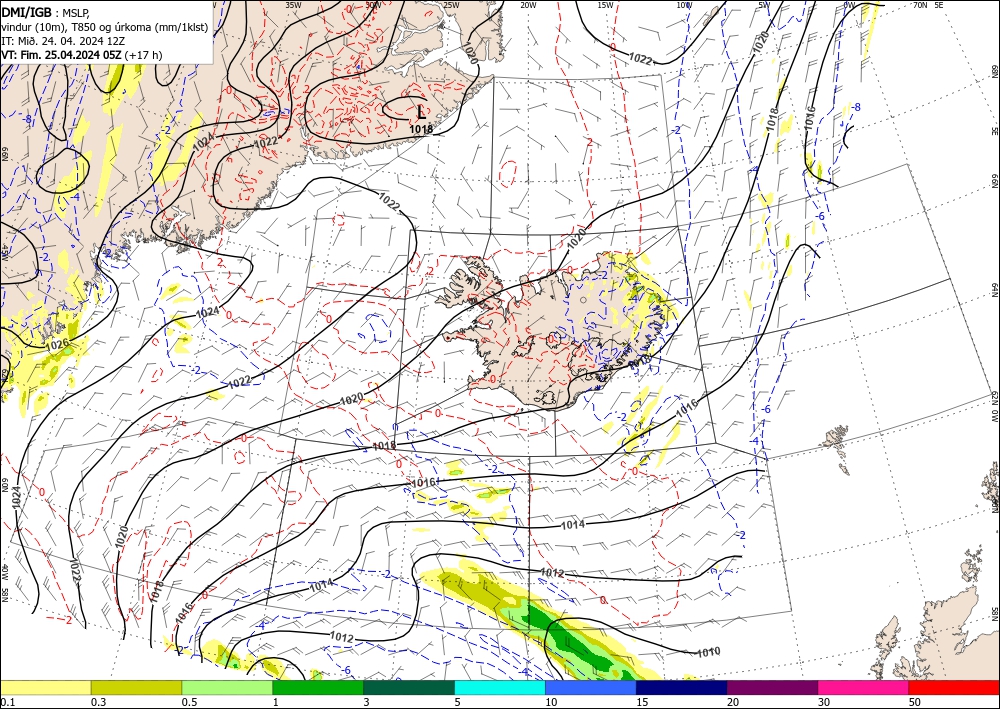1000x709 pixels.
Task: Click the 'L' low pressure marker over Greenland
Action: [421, 112]
